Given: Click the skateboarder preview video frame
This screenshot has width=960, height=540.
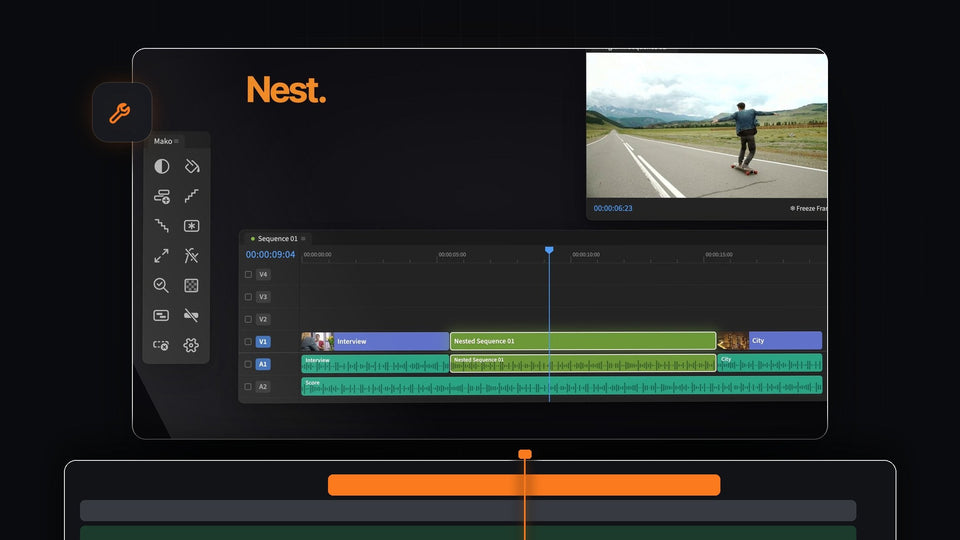Looking at the screenshot, I should [x=707, y=126].
